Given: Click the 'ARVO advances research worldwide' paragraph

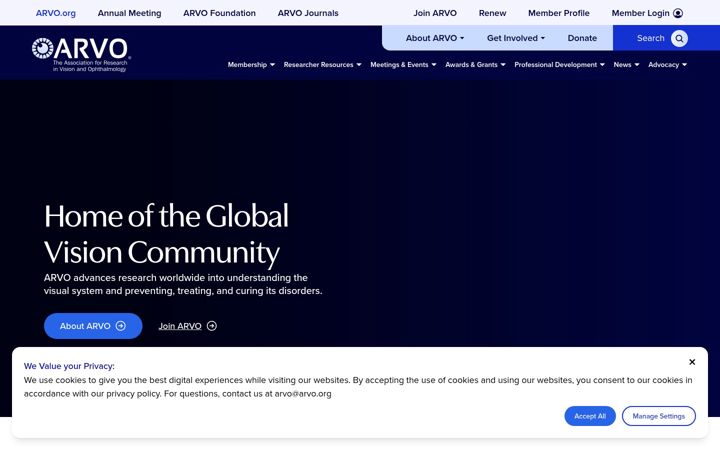Looking at the screenshot, I should tap(183, 284).
